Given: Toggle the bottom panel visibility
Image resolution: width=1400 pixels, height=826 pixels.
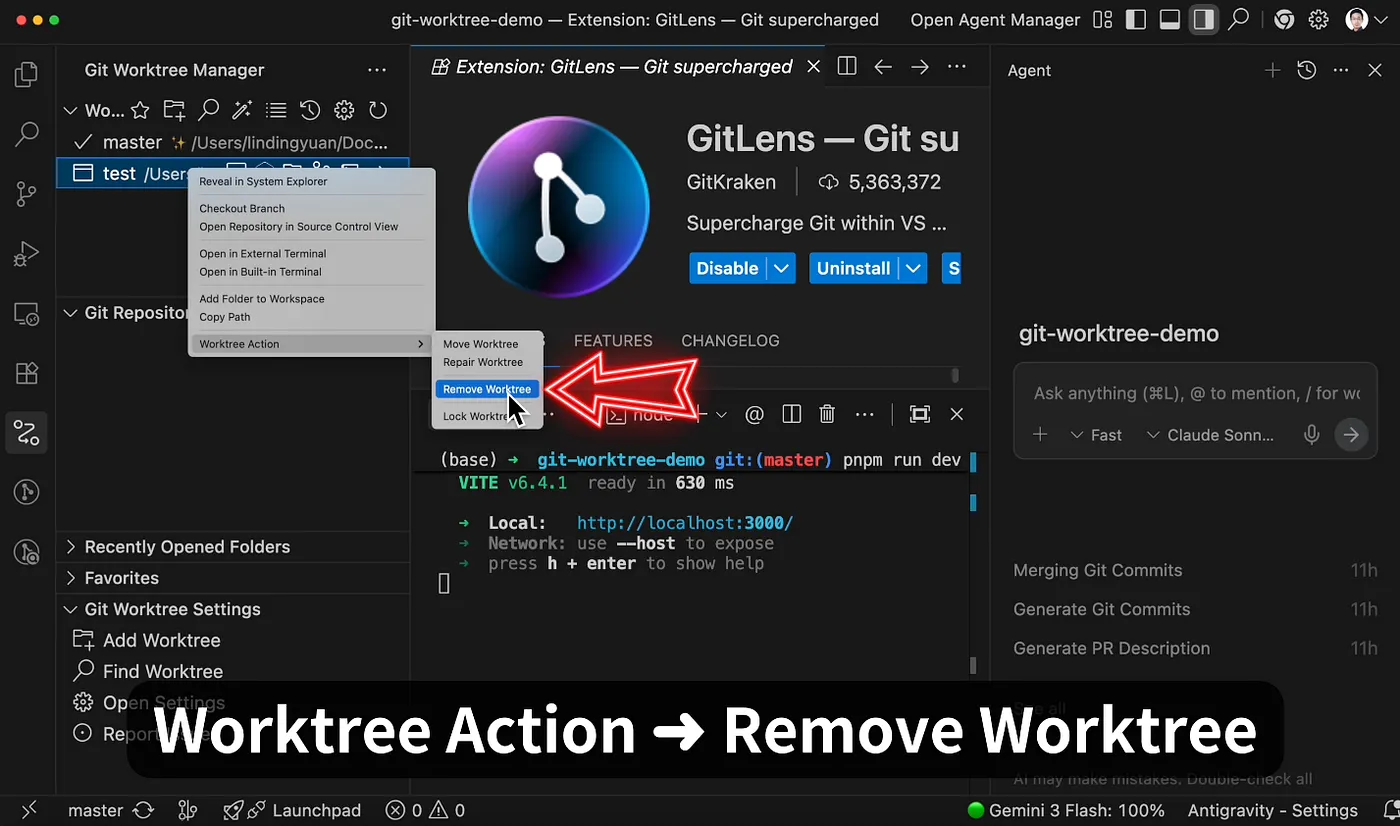Looking at the screenshot, I should [x=1169, y=20].
